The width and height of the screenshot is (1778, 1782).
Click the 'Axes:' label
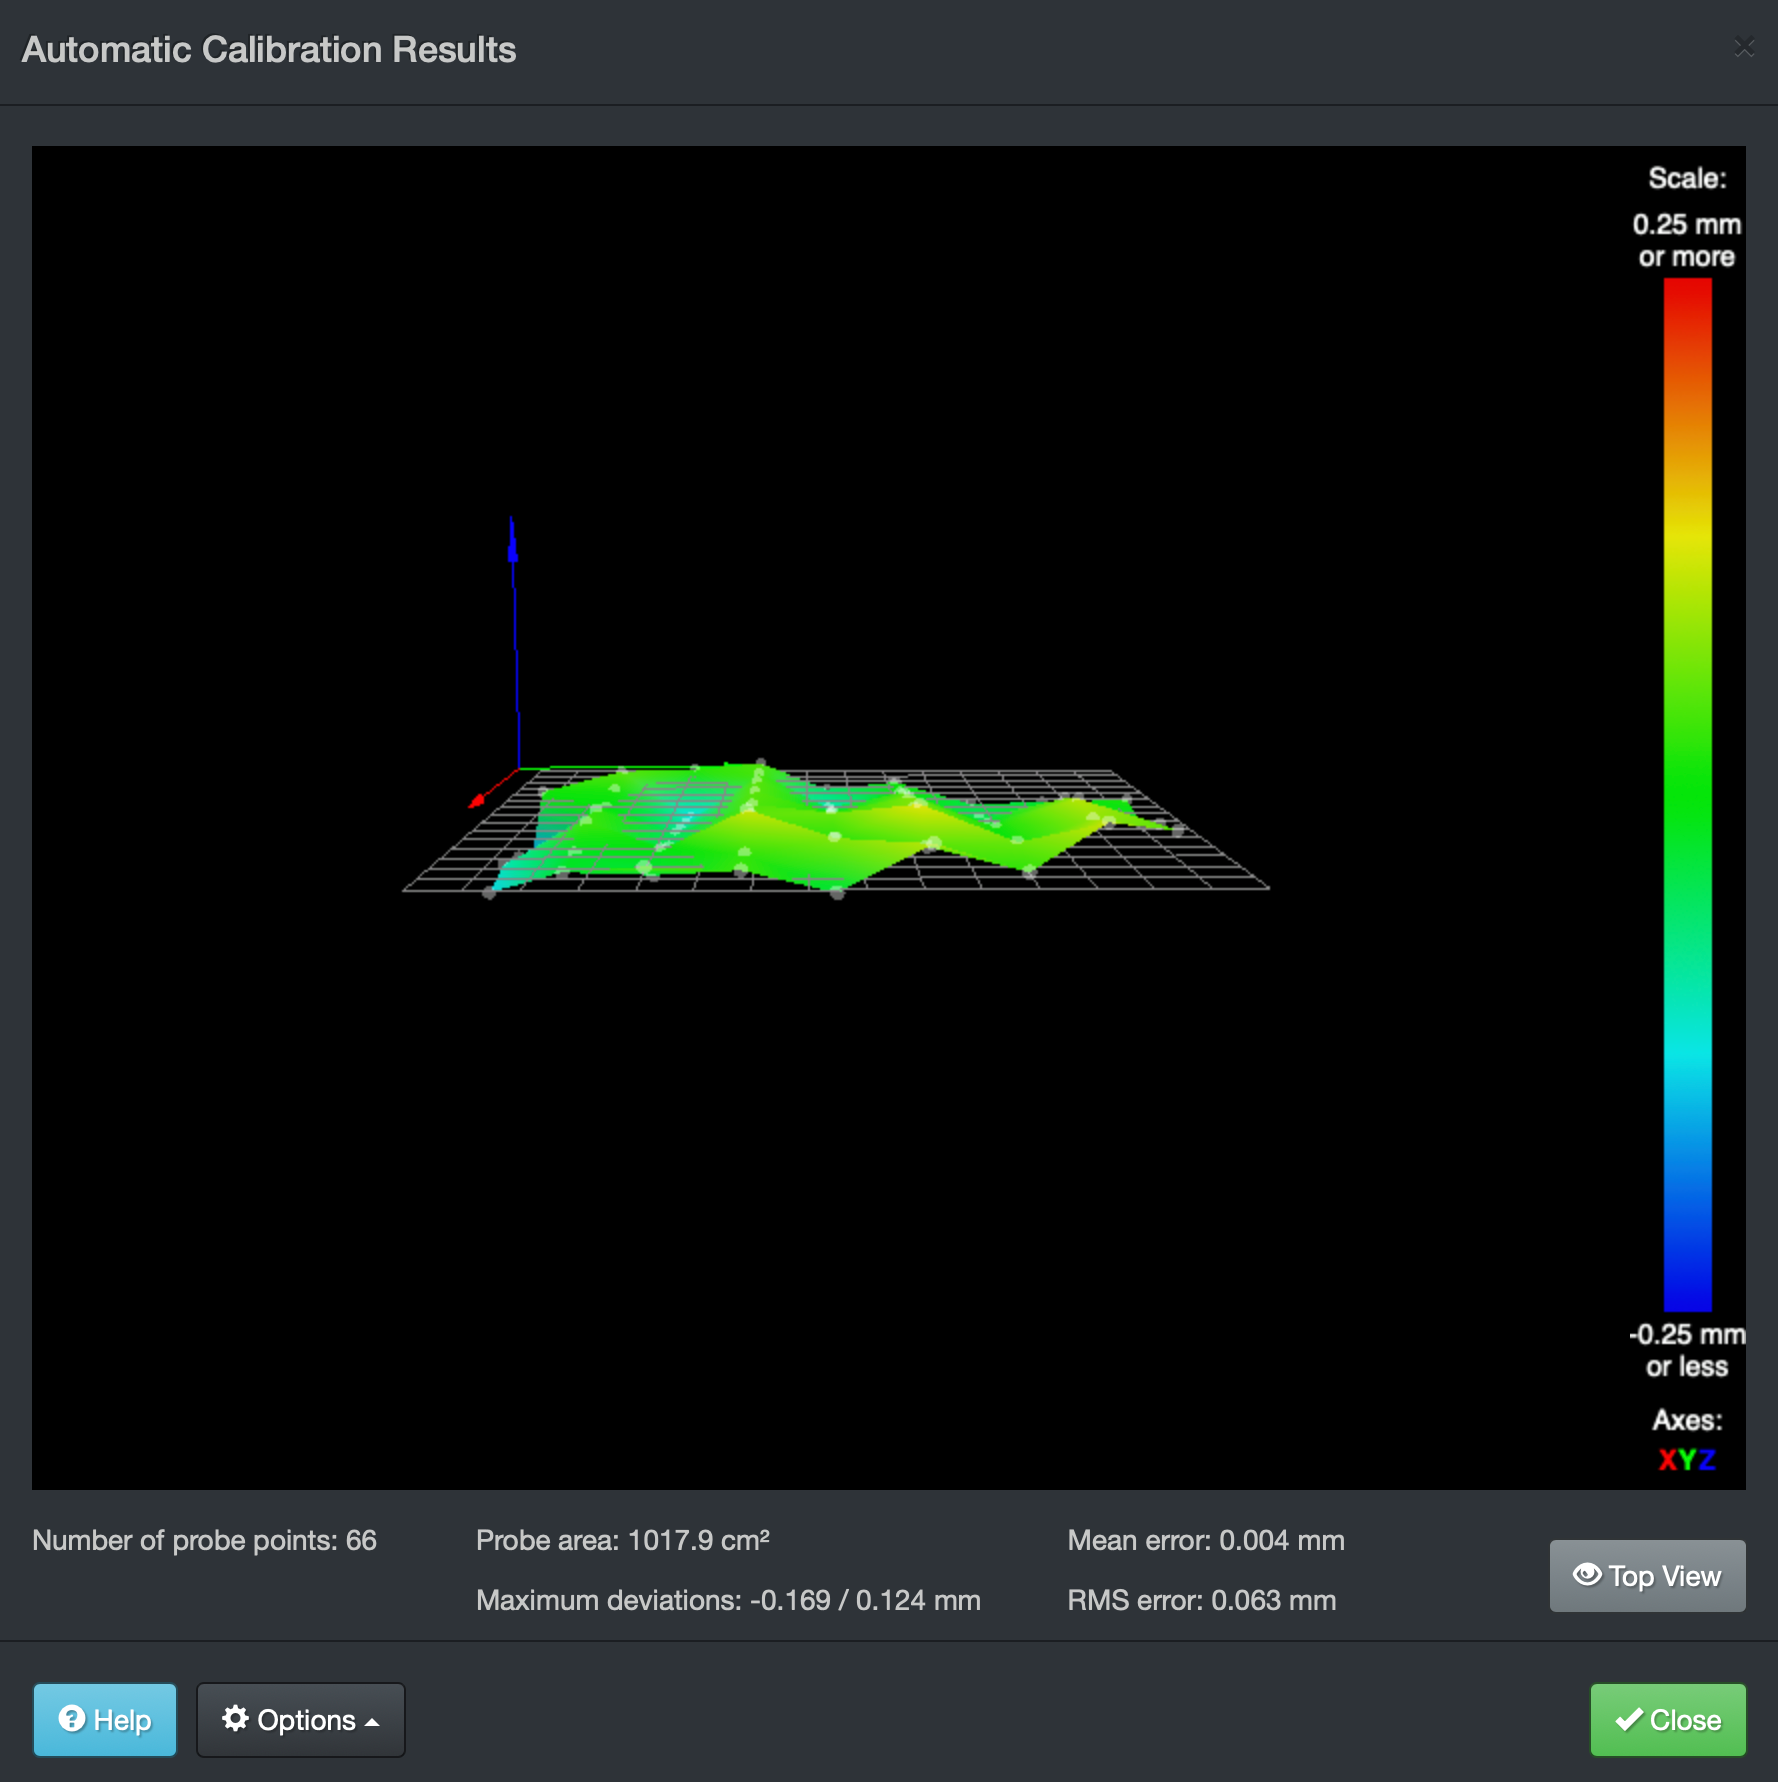click(1687, 1420)
